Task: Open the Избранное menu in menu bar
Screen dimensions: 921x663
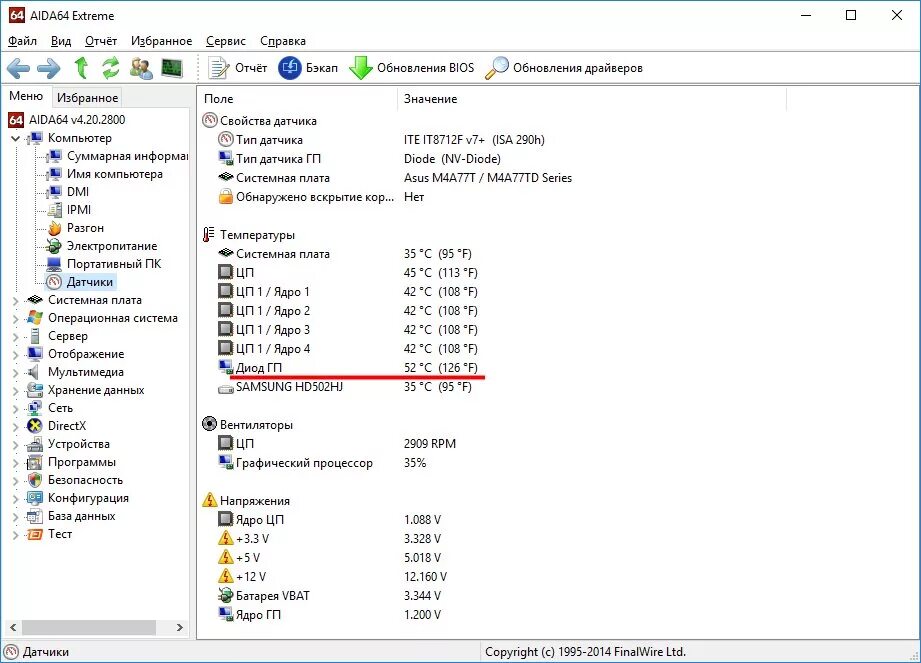Action: pos(162,41)
